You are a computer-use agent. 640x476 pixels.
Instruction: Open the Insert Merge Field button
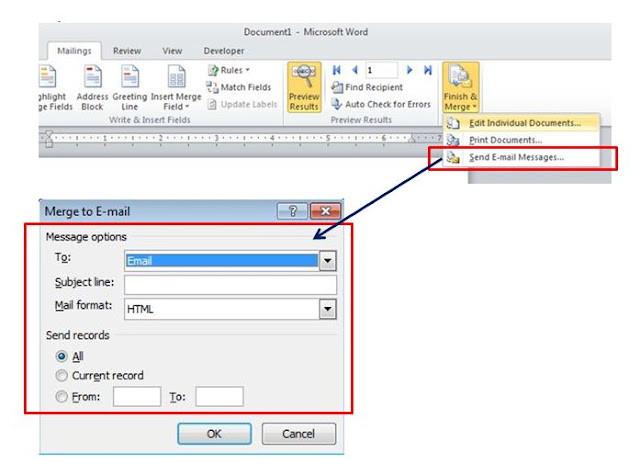tap(176, 88)
